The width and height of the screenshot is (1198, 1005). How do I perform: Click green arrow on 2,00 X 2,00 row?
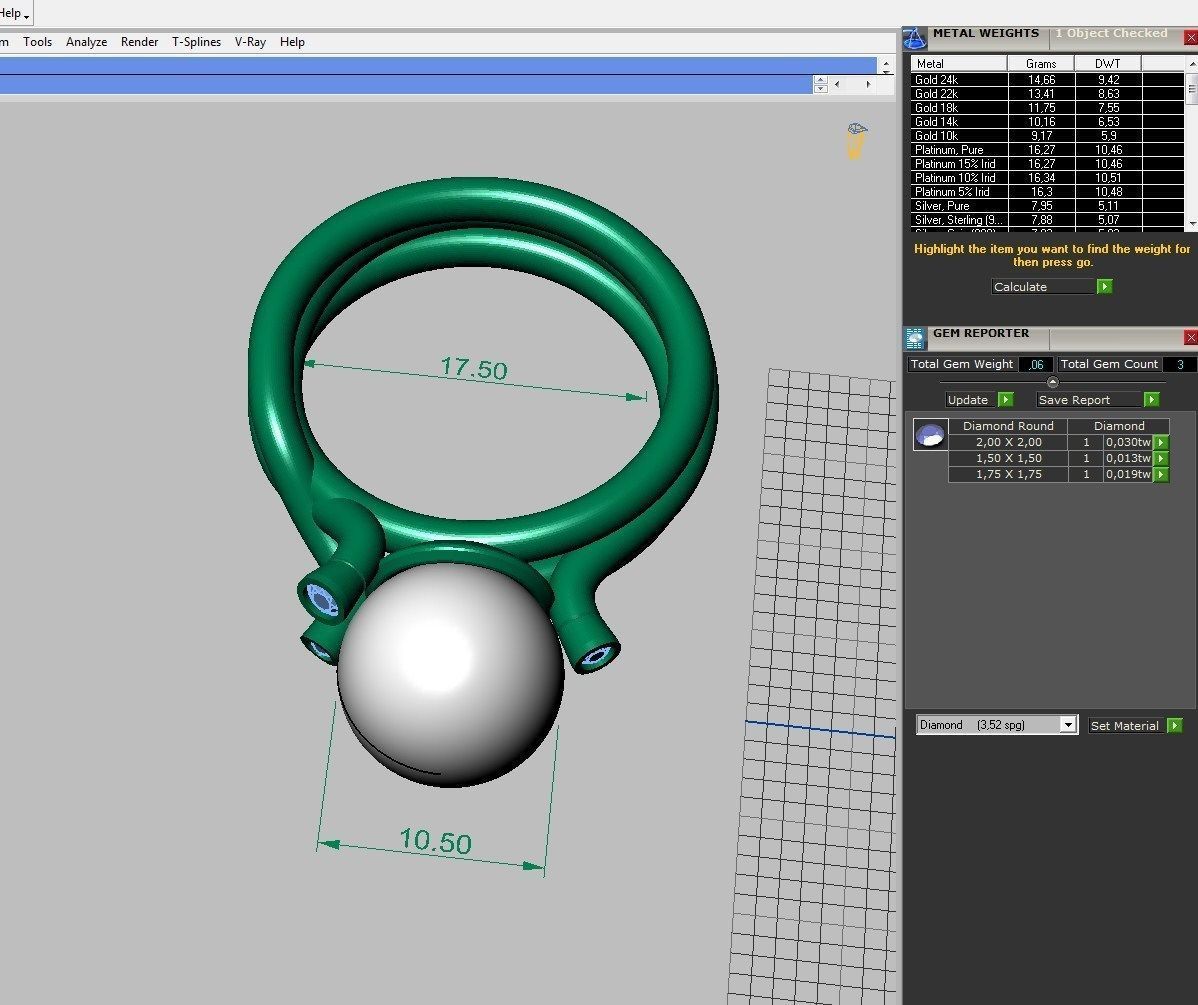click(1161, 443)
